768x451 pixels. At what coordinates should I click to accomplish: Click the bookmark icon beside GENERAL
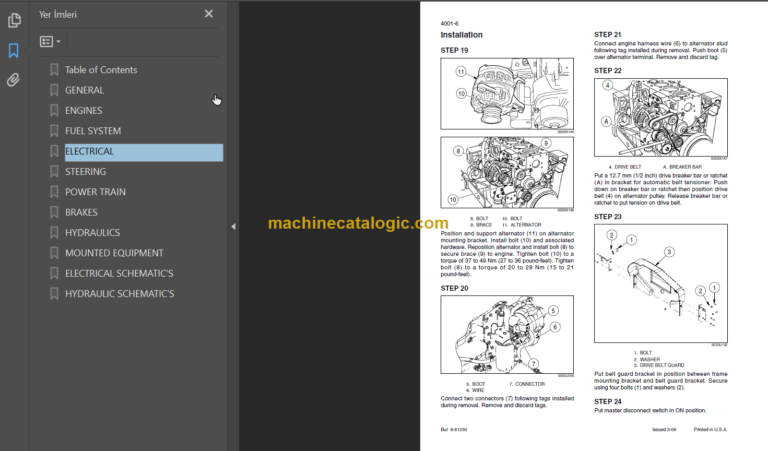tap(54, 91)
